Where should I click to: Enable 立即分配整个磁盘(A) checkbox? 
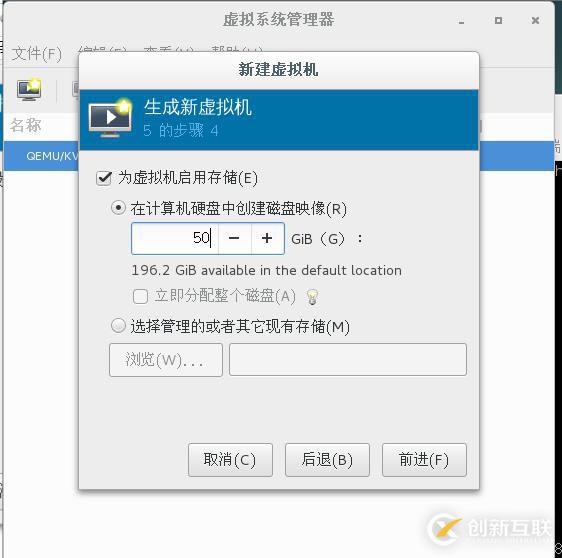click(x=140, y=296)
